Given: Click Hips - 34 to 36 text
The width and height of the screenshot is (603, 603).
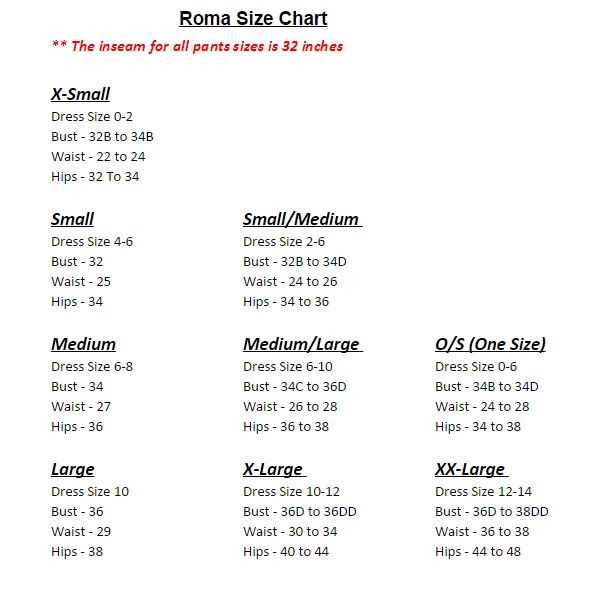Looking at the screenshot, I should pos(286,302).
